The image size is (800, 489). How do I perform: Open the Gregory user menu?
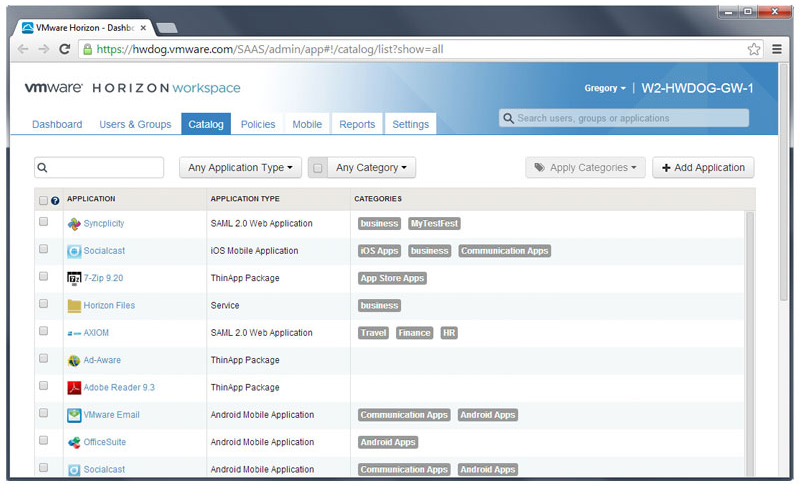pyautogui.click(x=605, y=88)
